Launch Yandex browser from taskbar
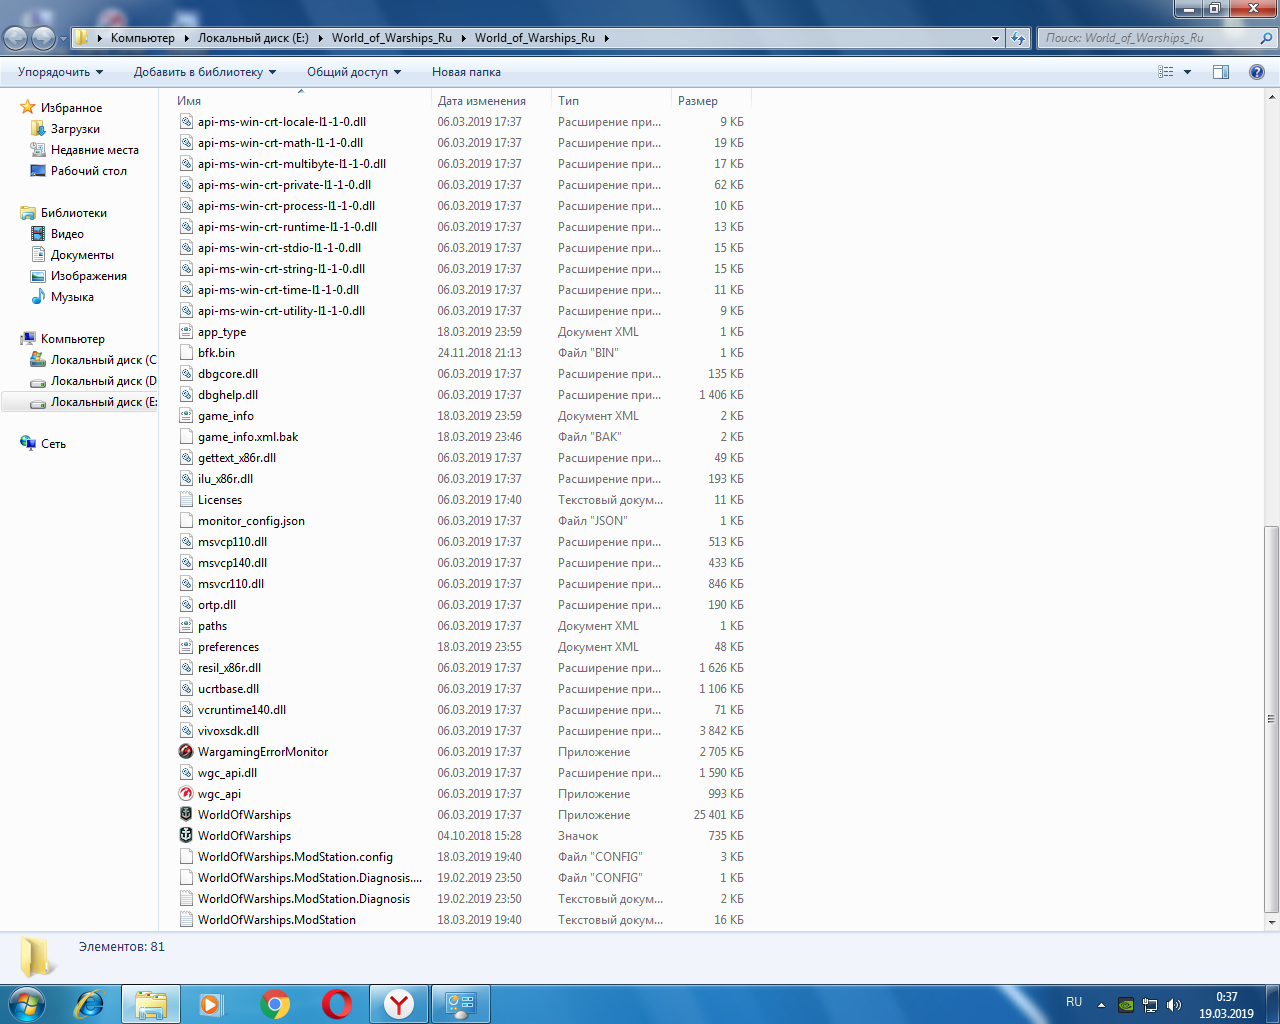The image size is (1280, 1024). point(399,1003)
